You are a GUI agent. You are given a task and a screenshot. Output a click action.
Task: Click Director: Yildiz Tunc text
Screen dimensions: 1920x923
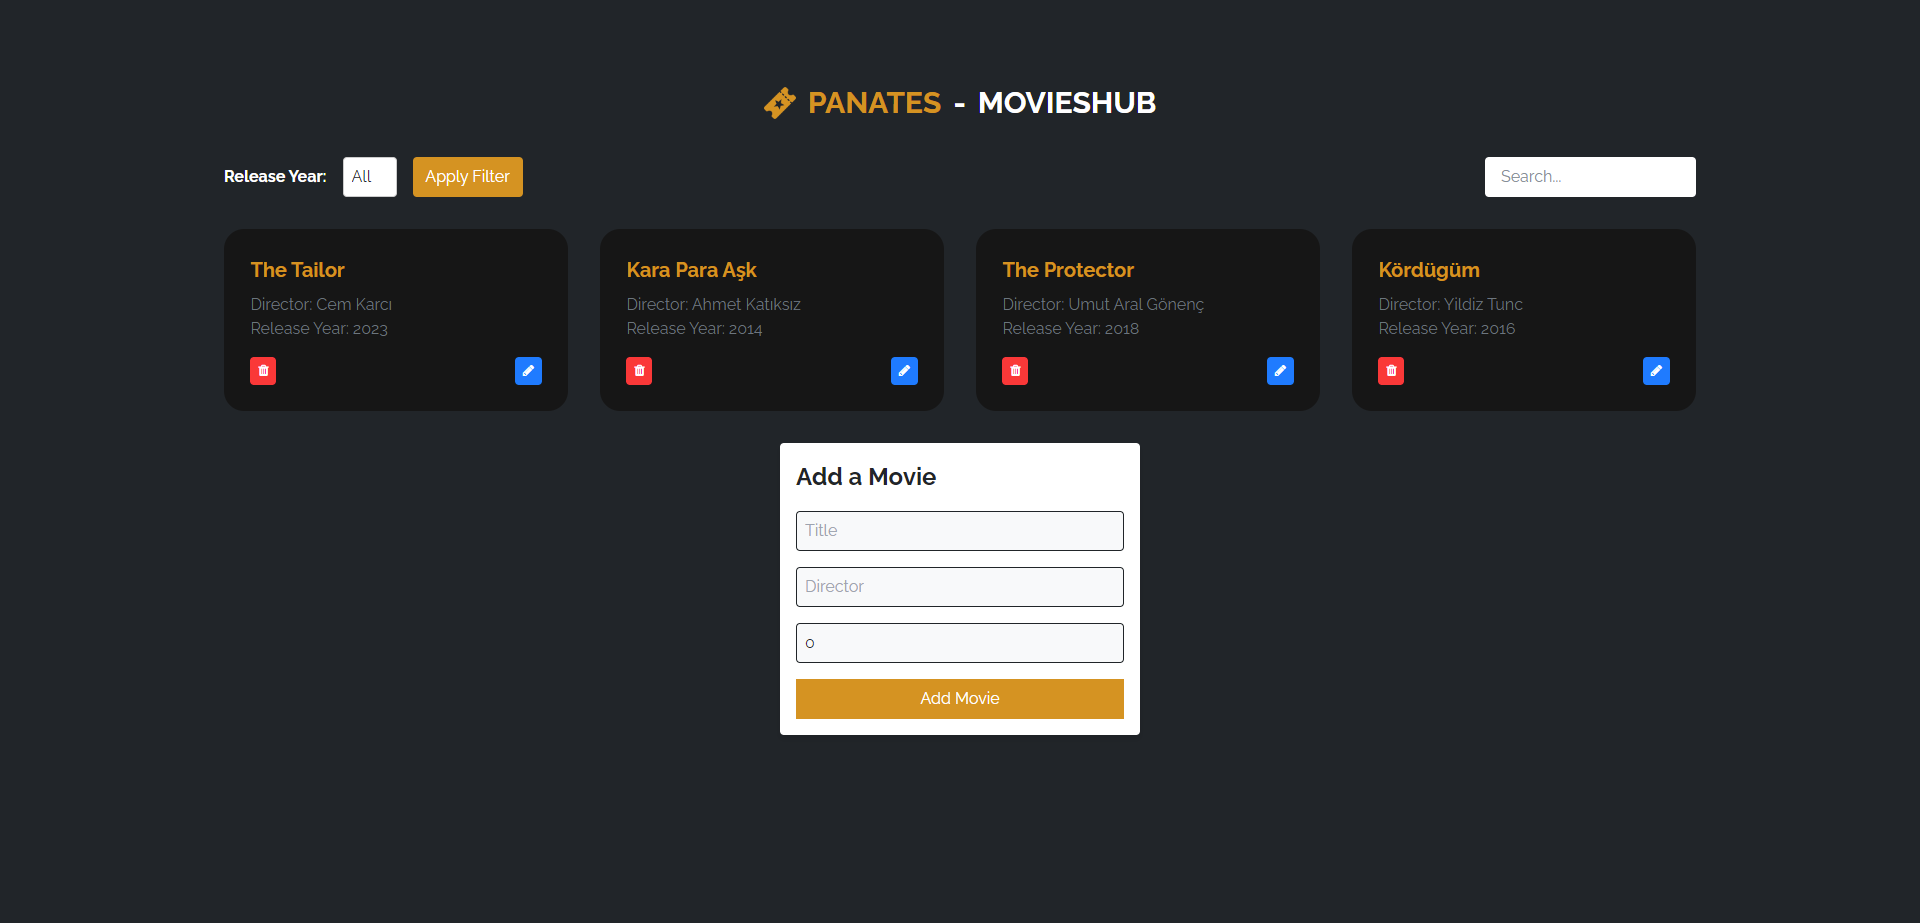pos(1450,304)
